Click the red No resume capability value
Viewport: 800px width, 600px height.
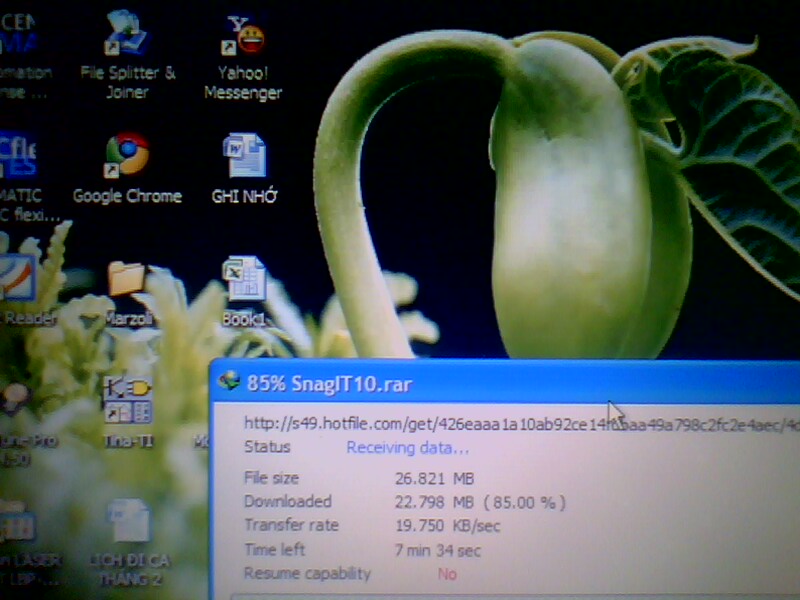447,574
